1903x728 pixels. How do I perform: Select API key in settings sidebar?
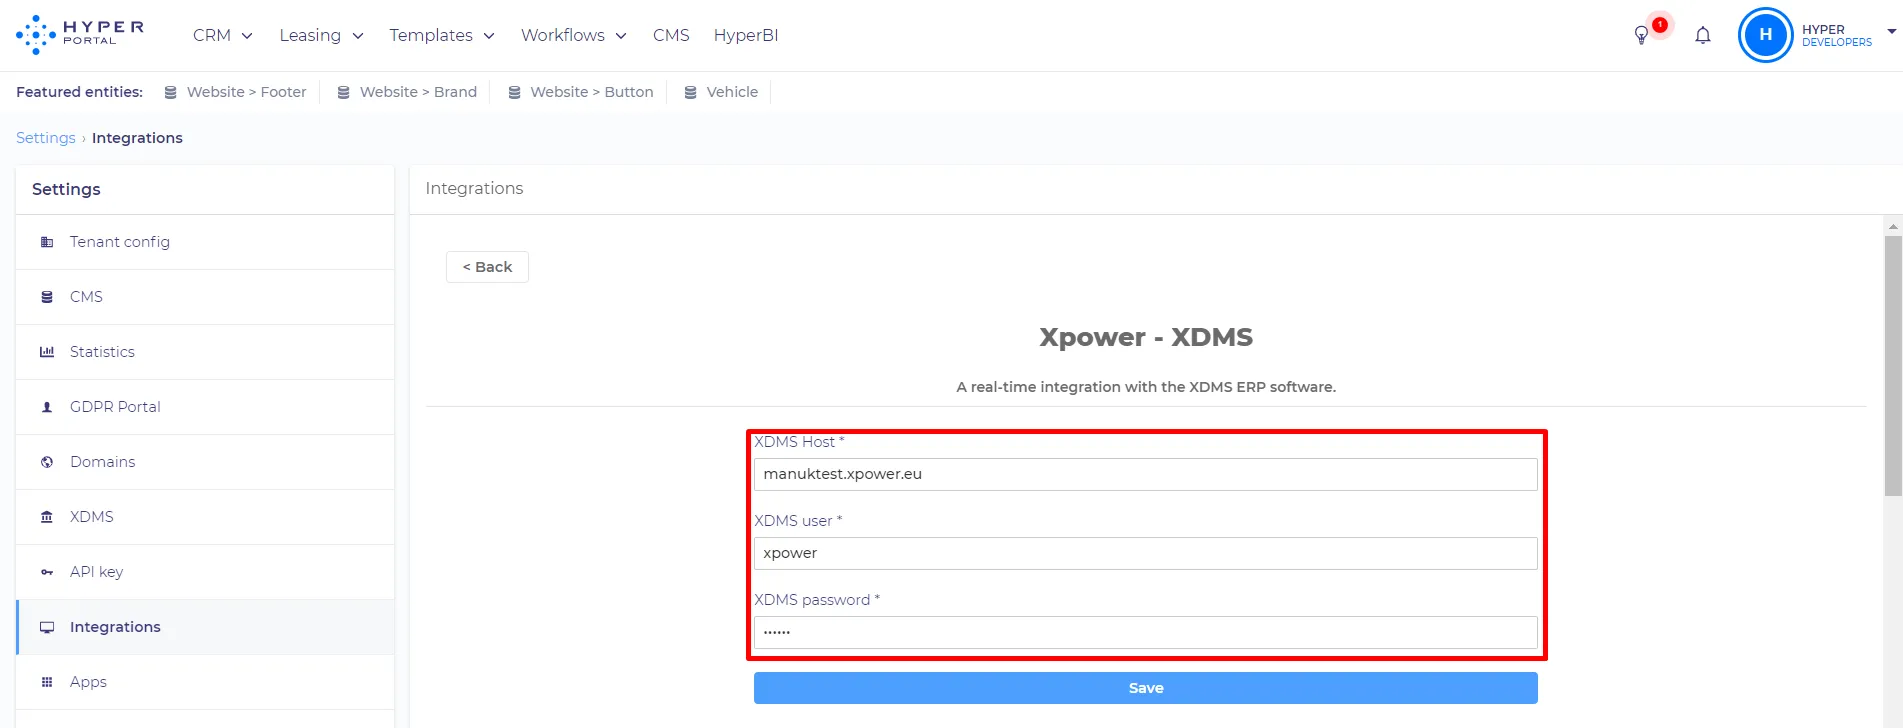coord(206,572)
